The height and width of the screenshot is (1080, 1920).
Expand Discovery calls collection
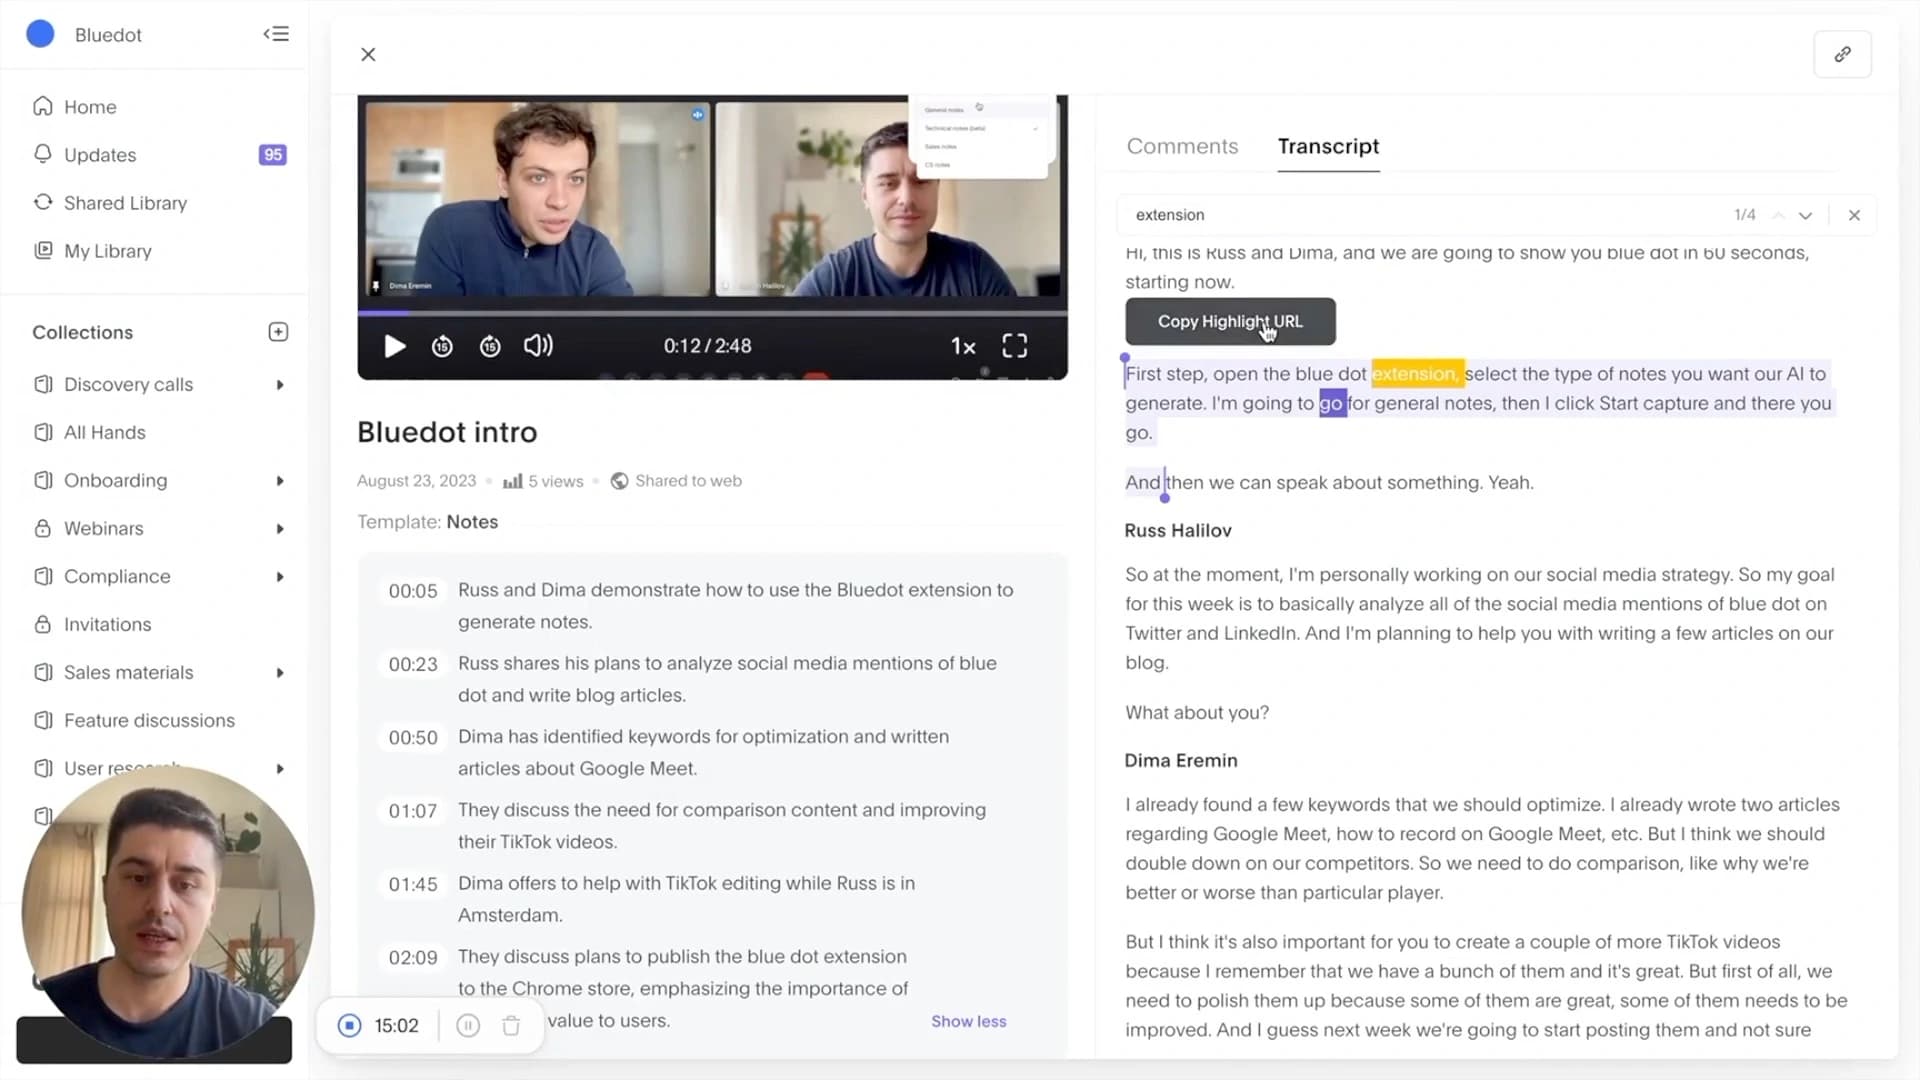click(280, 385)
